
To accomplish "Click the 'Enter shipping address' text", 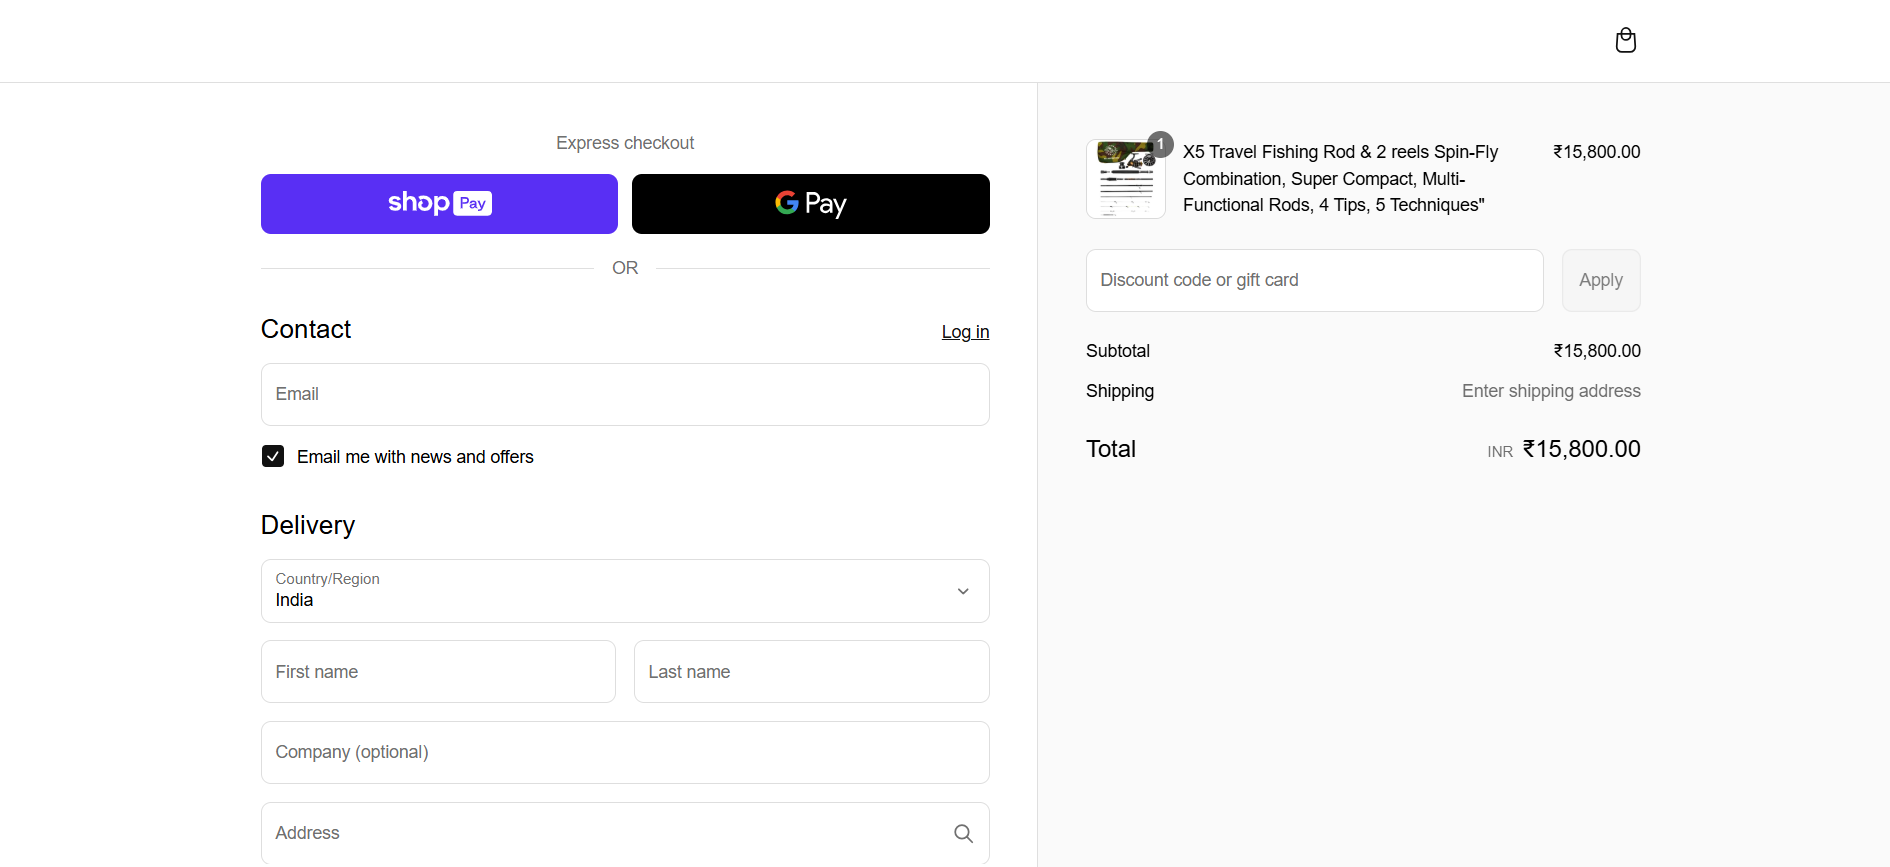I will pyautogui.click(x=1550, y=391).
